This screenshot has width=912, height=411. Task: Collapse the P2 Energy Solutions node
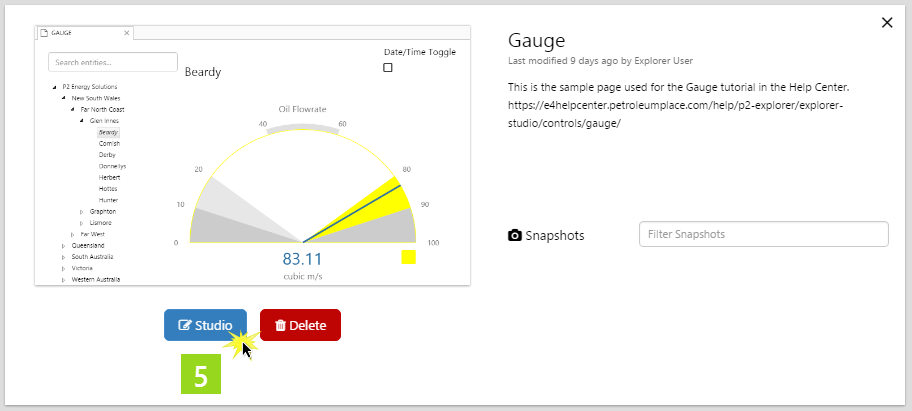click(x=54, y=87)
